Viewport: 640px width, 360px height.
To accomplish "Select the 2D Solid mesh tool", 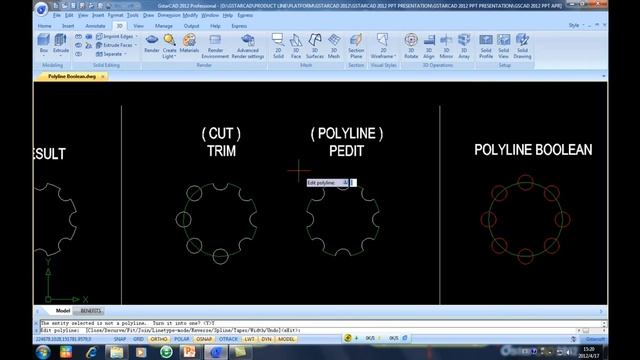I will click(x=278, y=46).
